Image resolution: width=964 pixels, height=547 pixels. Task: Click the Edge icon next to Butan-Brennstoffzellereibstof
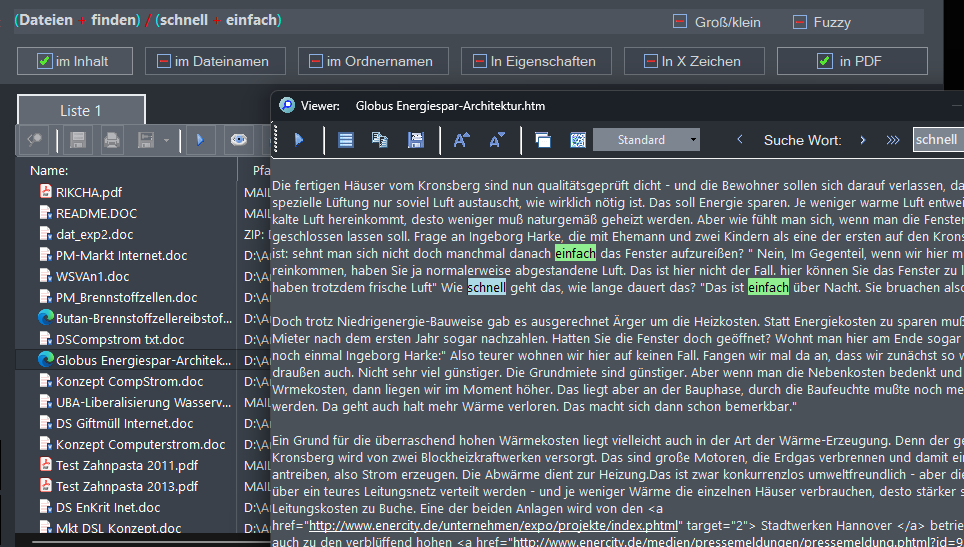coord(46,318)
